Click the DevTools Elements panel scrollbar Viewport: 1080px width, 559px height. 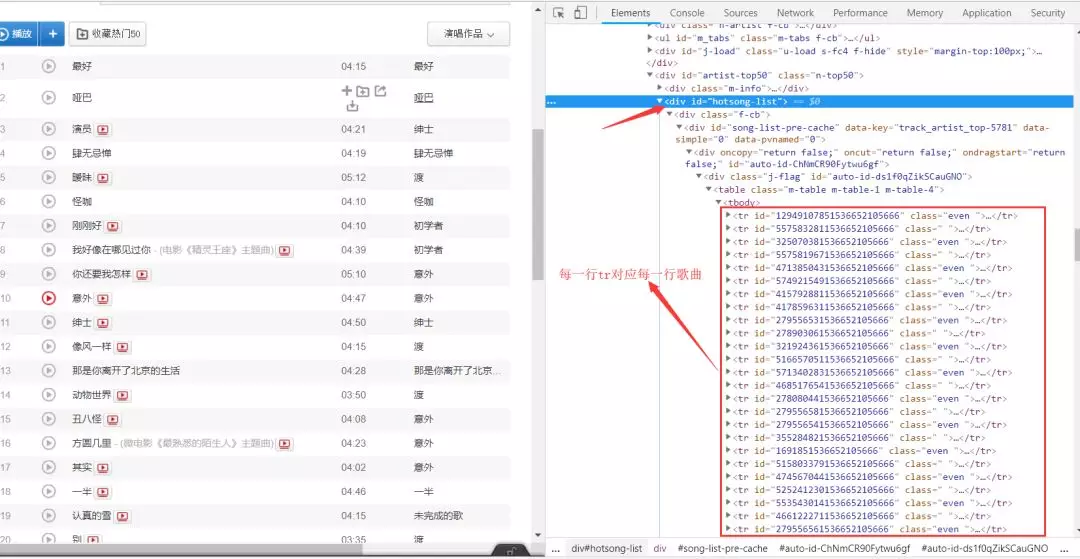(x=1077, y=244)
